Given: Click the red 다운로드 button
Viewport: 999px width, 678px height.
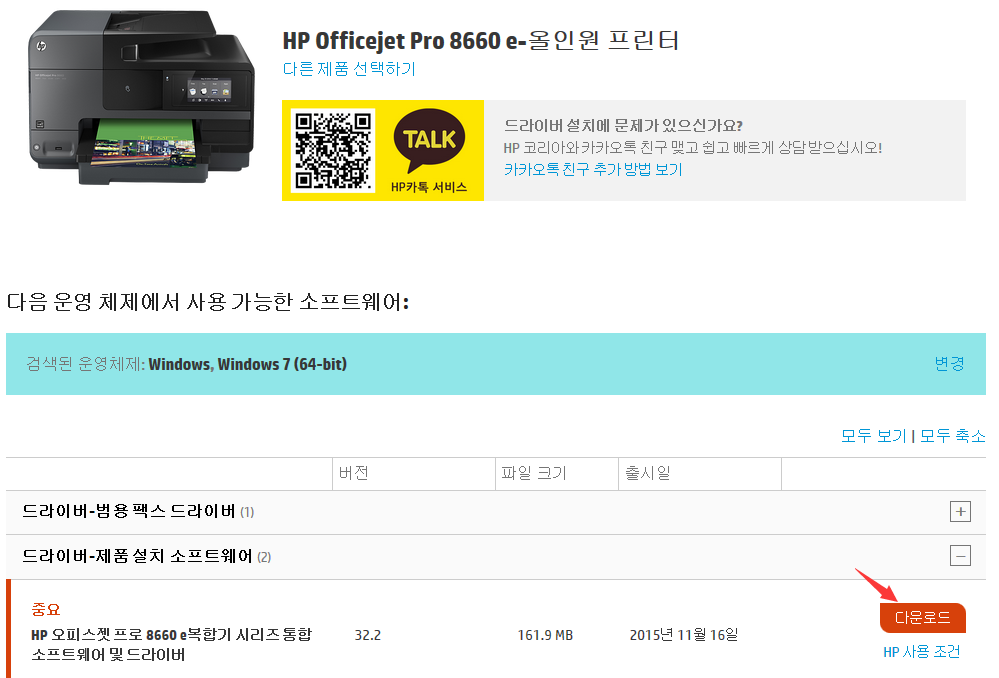Looking at the screenshot, I should (x=923, y=617).
